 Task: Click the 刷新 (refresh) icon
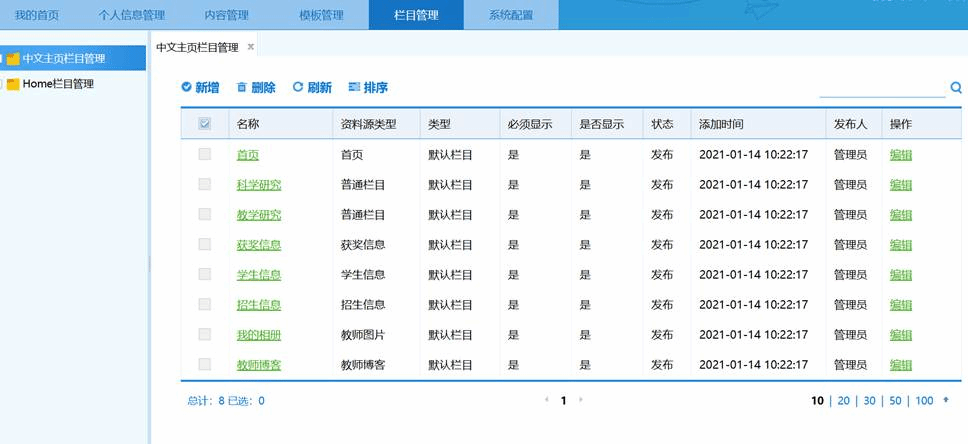coord(297,88)
